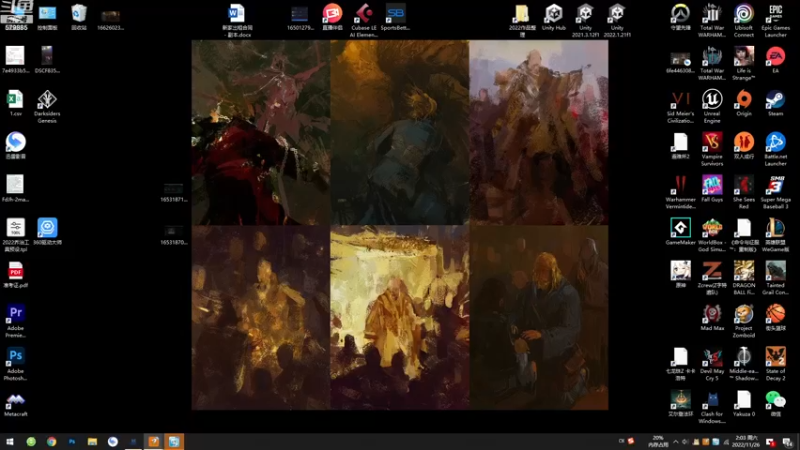Launch Vampire Survivors game icon

[x=712, y=149]
